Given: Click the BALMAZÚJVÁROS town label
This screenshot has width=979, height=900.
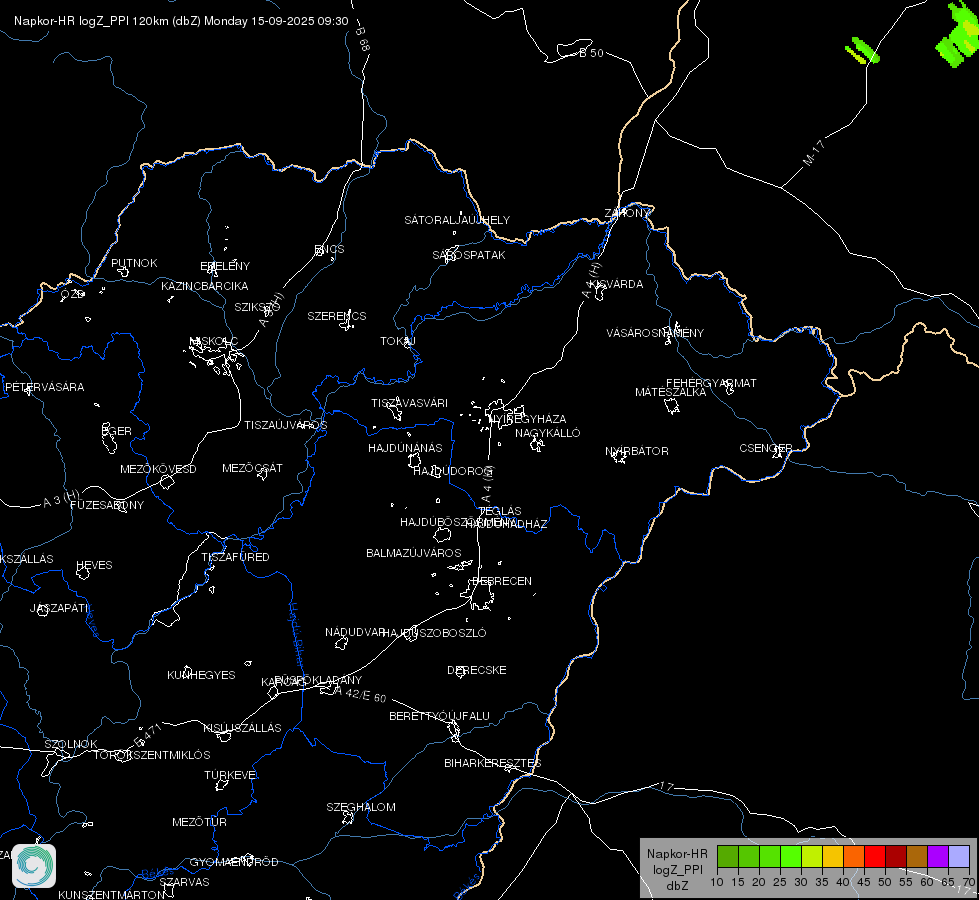Looking at the screenshot, I should (x=413, y=553).
